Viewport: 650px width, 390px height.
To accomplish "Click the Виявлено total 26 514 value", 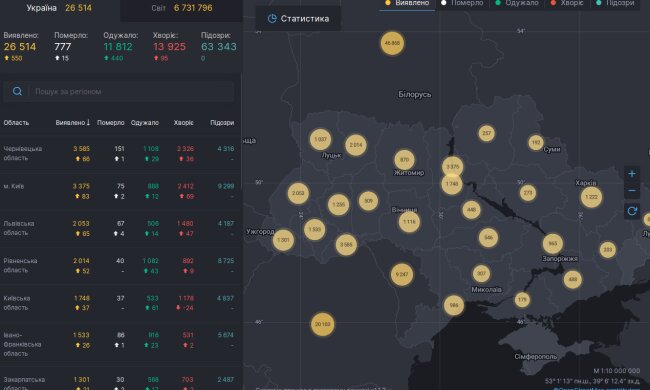I will [x=20, y=46].
